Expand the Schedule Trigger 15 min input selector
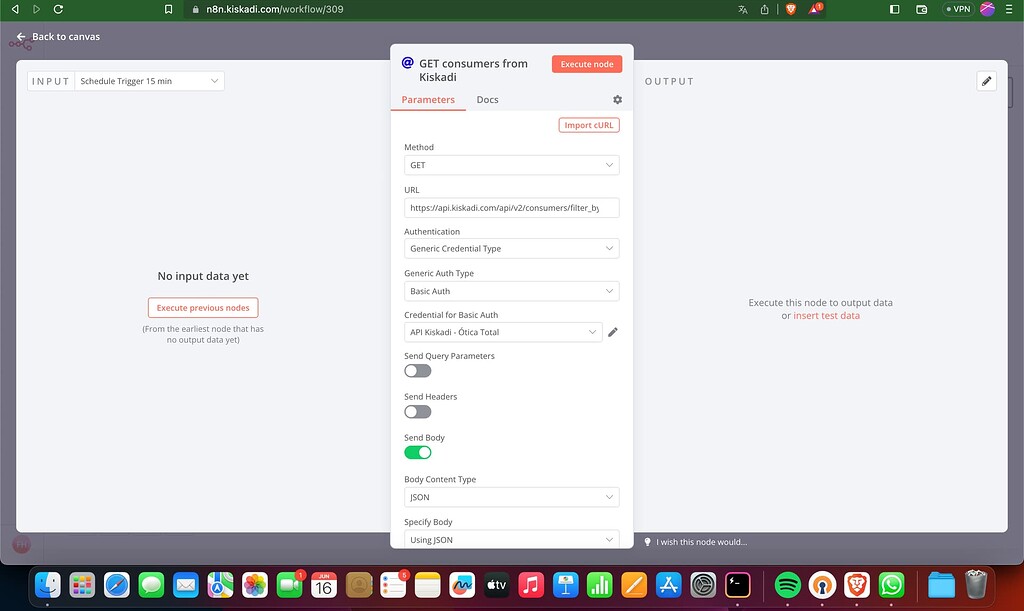The width and height of the screenshot is (1024, 611). [x=150, y=81]
